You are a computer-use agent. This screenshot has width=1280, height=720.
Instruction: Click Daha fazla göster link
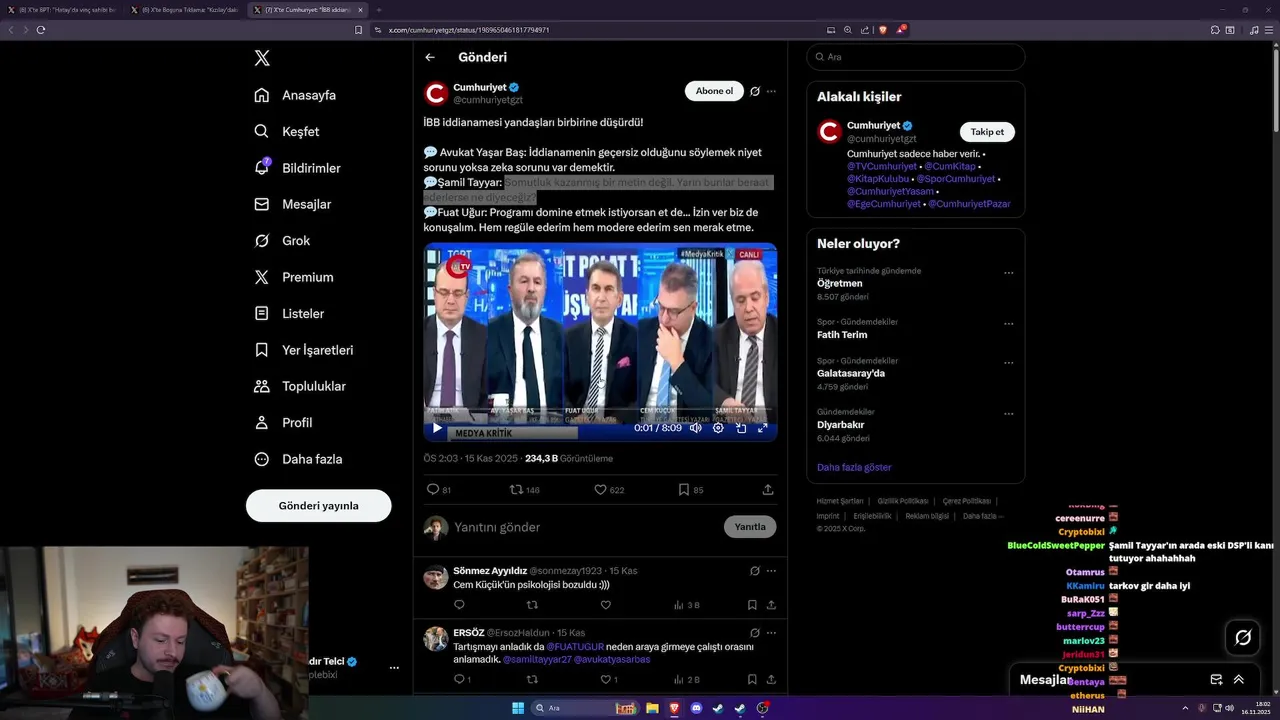click(854, 467)
